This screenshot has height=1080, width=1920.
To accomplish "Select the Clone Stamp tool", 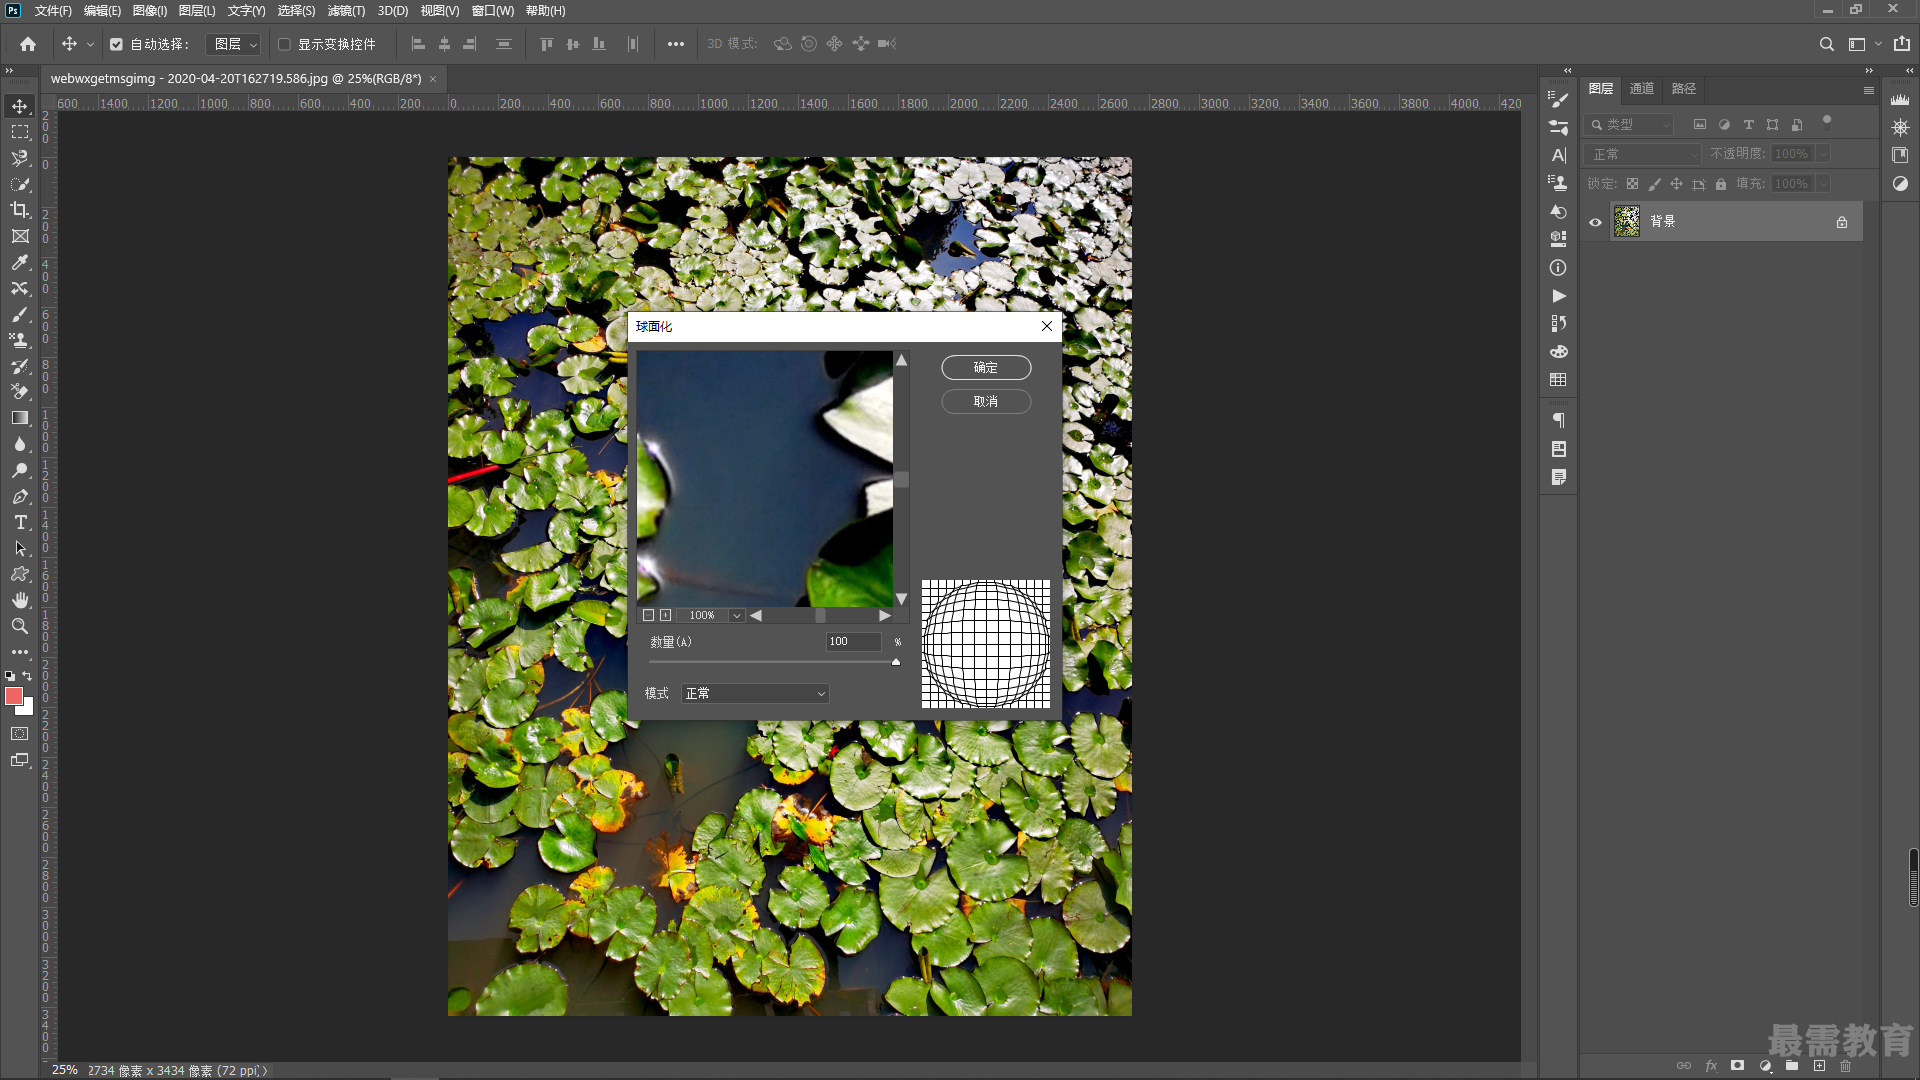I will 20,340.
